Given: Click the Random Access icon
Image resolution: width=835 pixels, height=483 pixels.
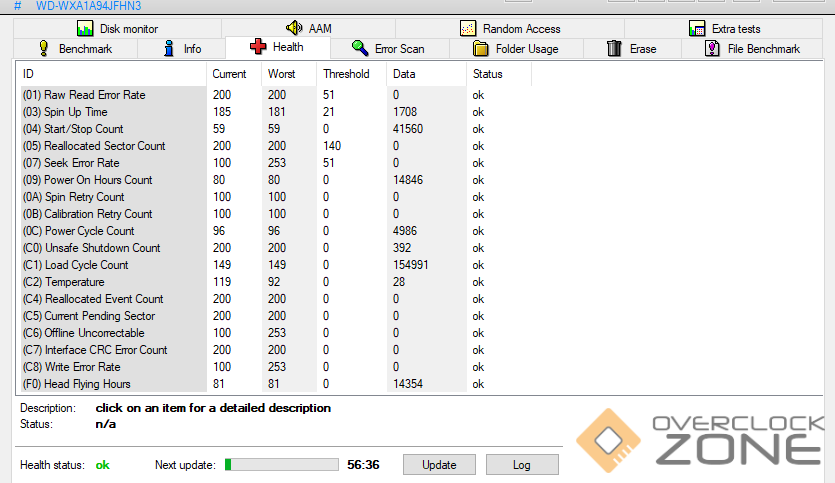Looking at the screenshot, I should coord(468,29).
